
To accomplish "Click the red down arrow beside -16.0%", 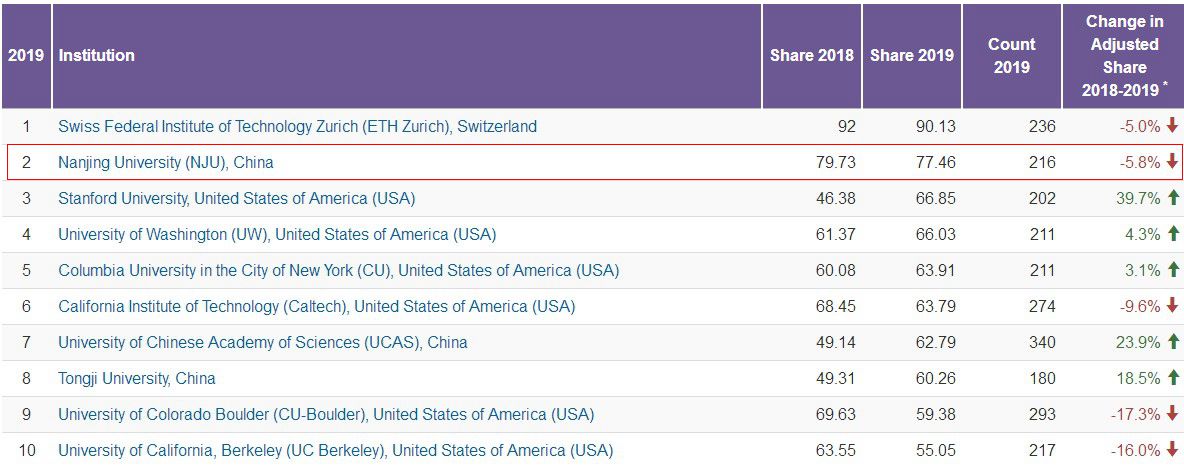I will click(1172, 450).
